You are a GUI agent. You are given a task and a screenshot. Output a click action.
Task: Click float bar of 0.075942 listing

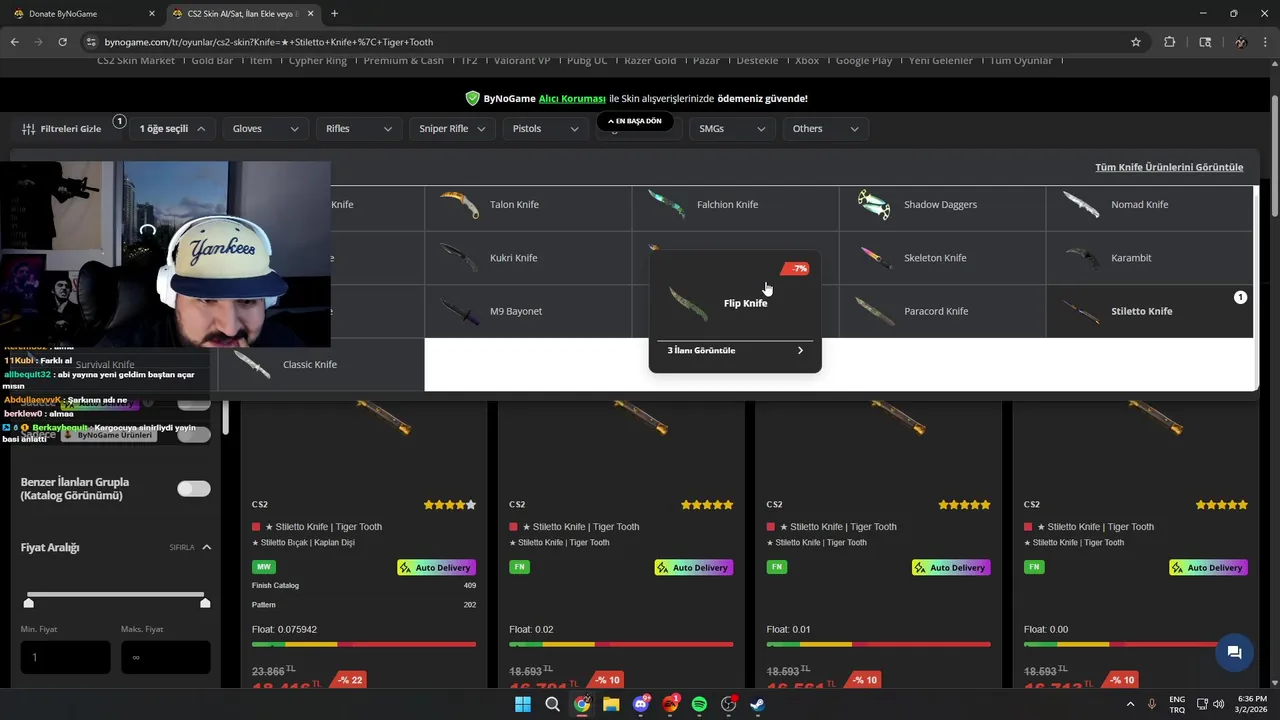364,644
